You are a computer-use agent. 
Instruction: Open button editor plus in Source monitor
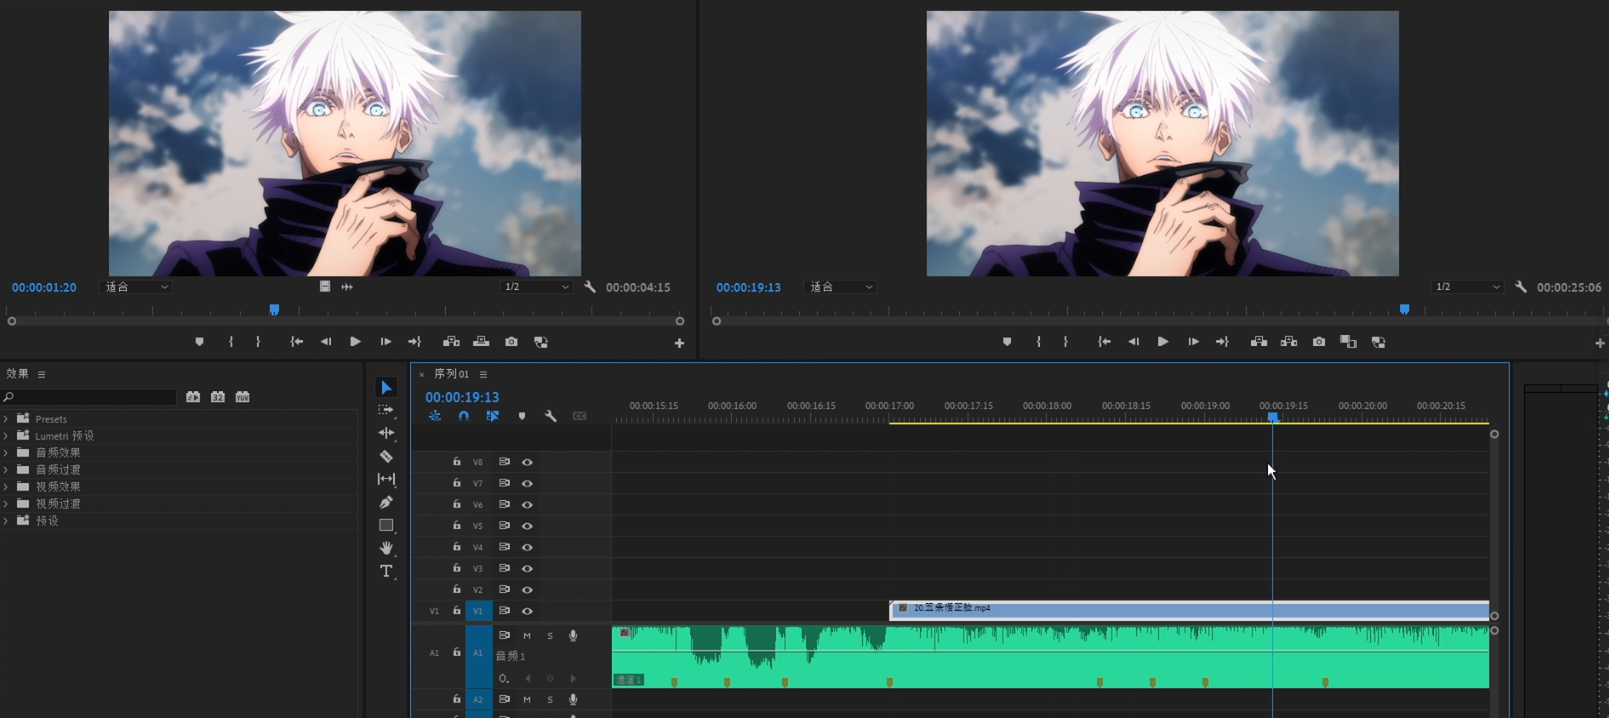click(679, 343)
